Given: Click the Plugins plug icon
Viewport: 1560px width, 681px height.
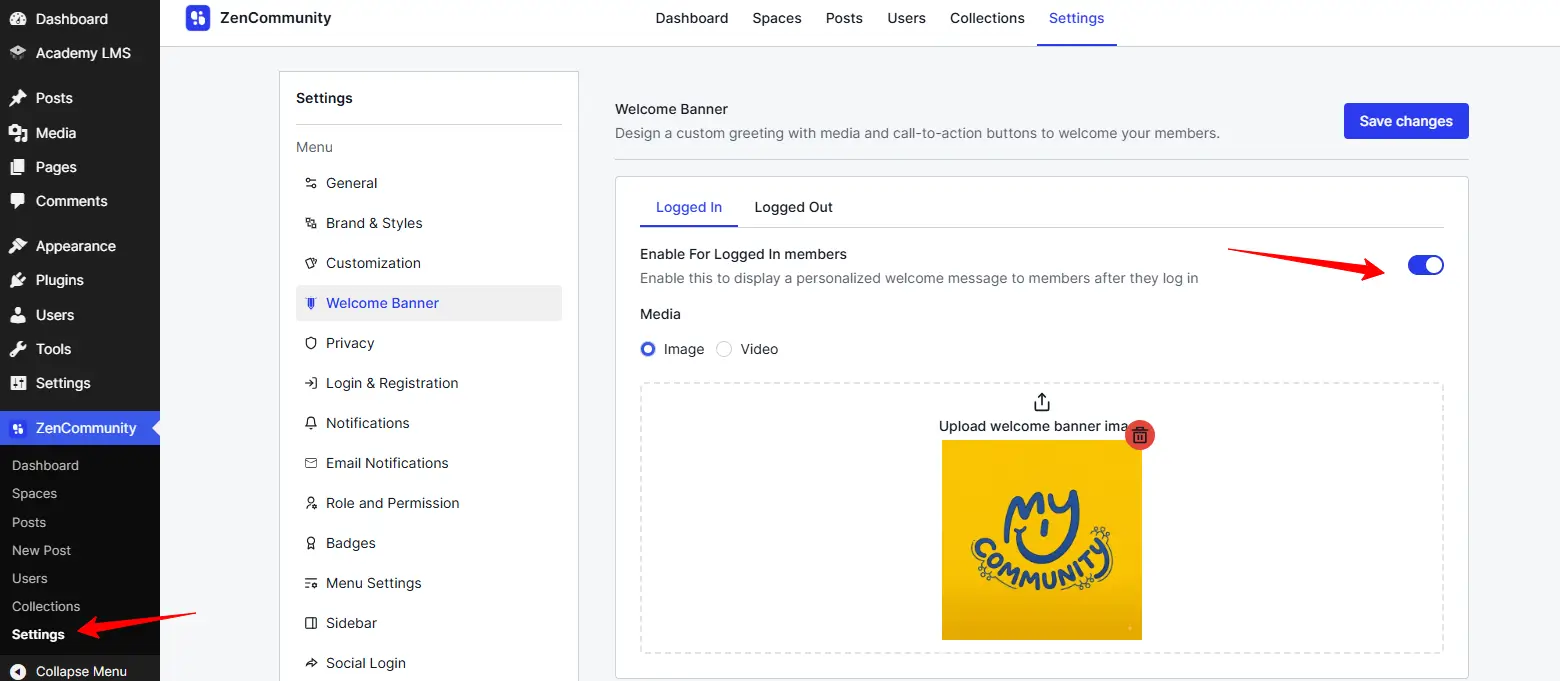Looking at the screenshot, I should tap(18, 280).
